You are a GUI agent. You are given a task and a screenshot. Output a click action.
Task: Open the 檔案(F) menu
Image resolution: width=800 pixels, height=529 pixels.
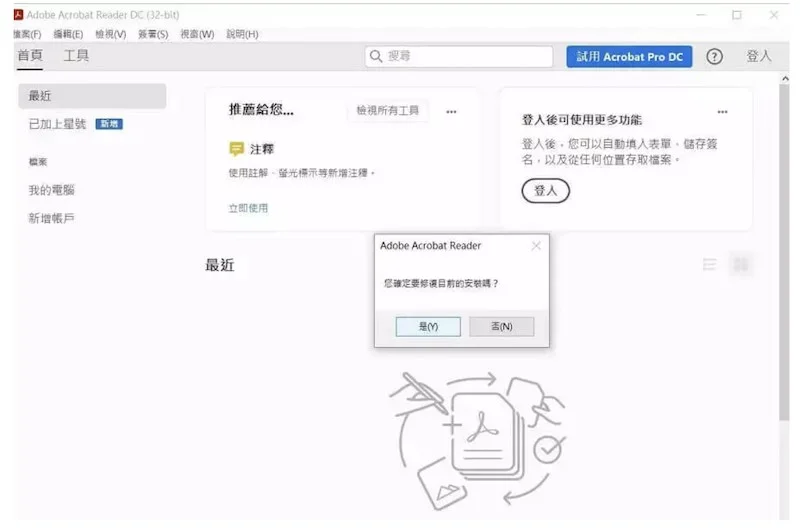click(x=27, y=34)
